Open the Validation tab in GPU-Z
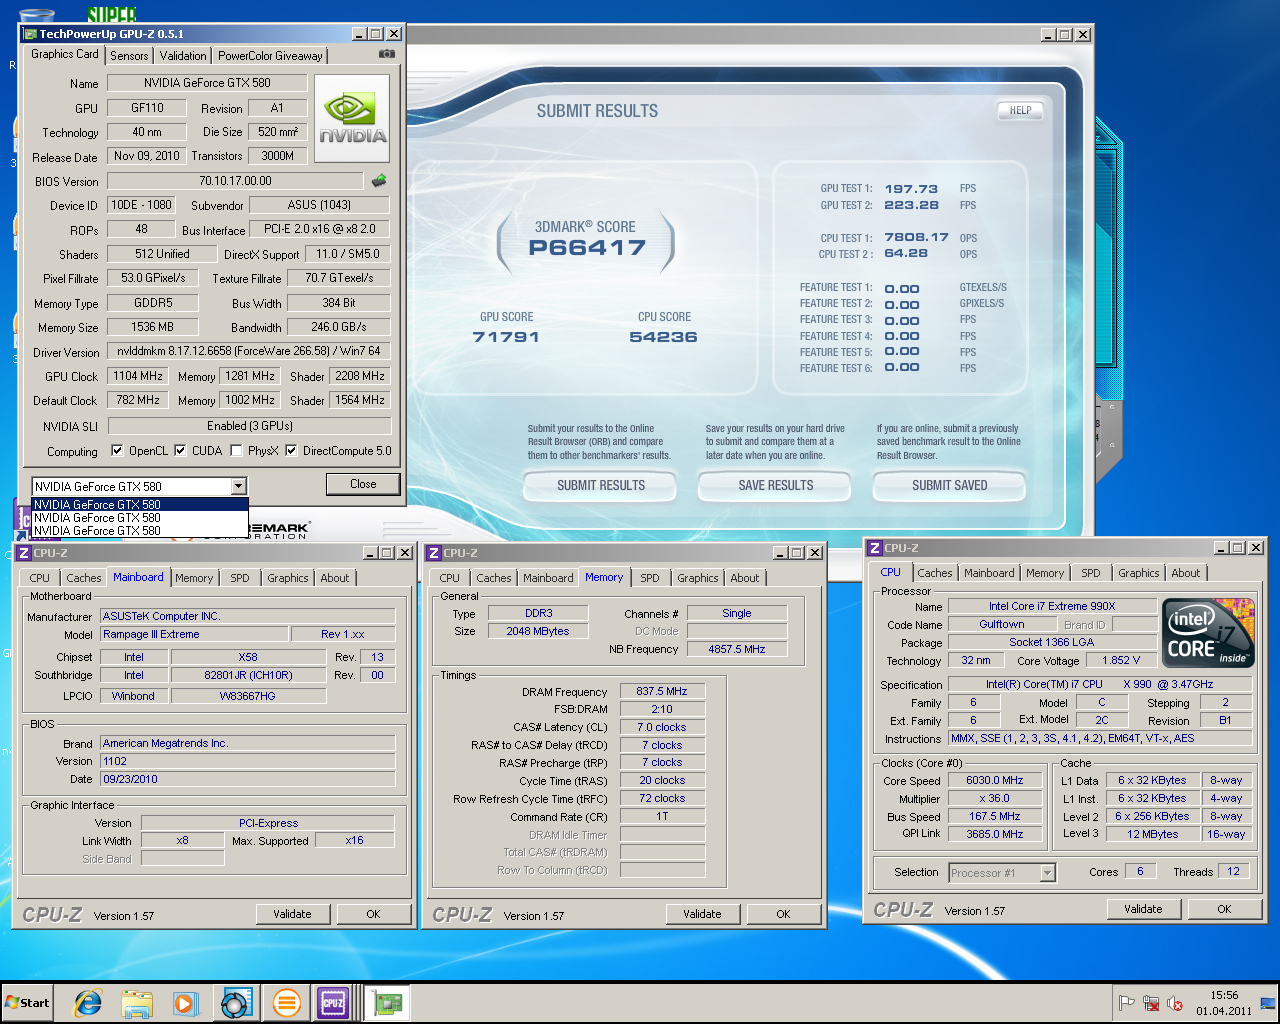Viewport: 1280px width, 1024px height. [183, 56]
